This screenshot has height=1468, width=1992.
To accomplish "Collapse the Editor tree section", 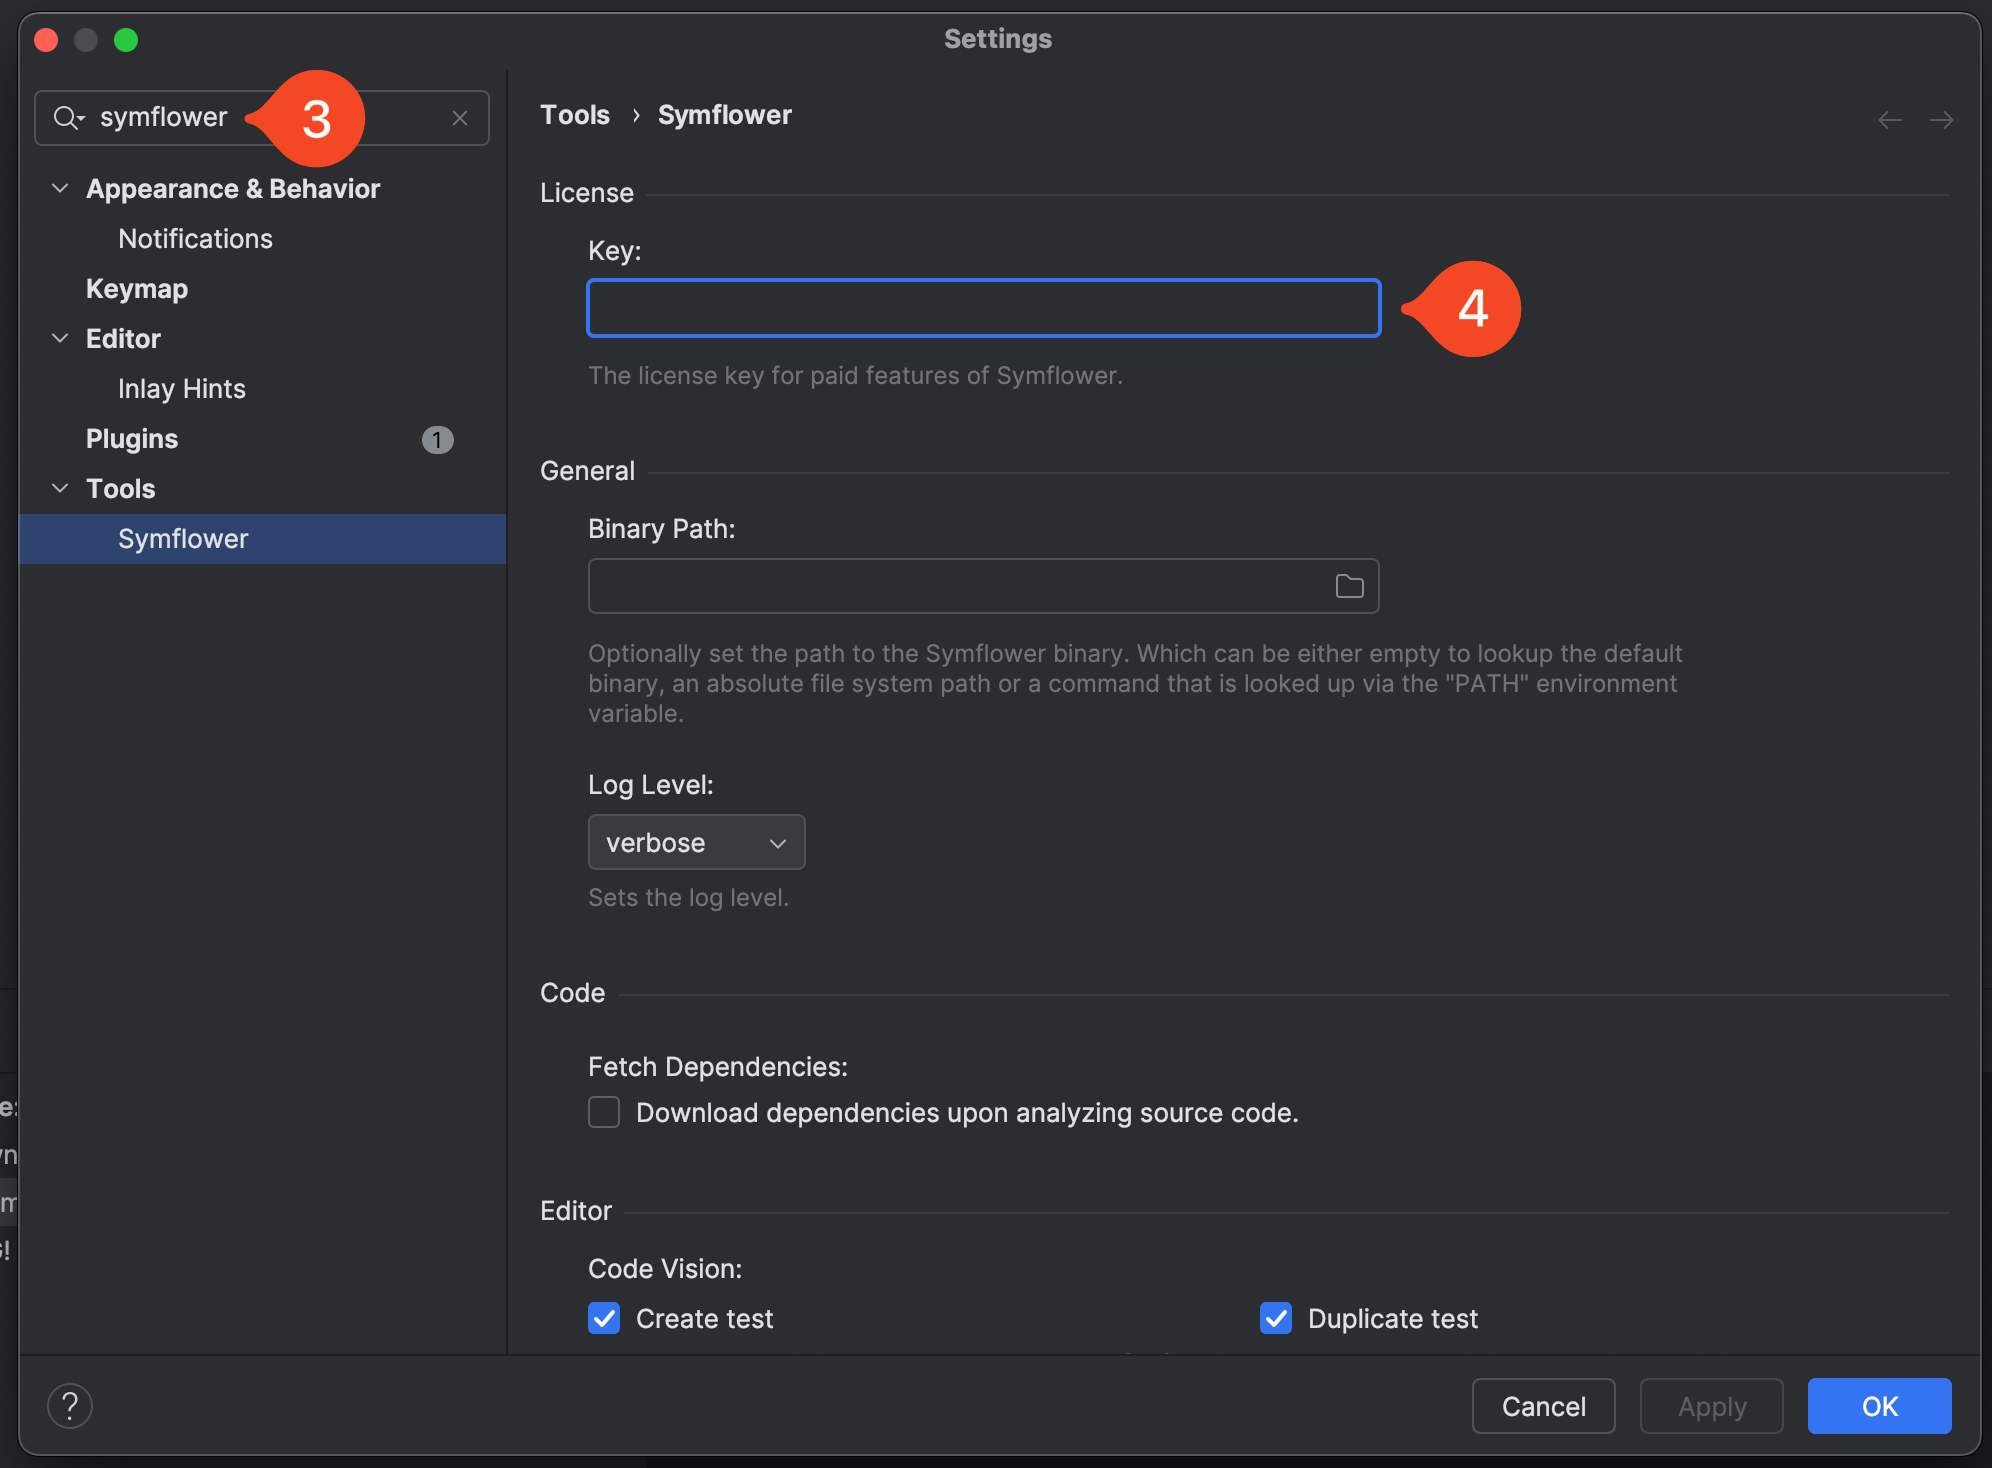I will pyautogui.click(x=60, y=338).
